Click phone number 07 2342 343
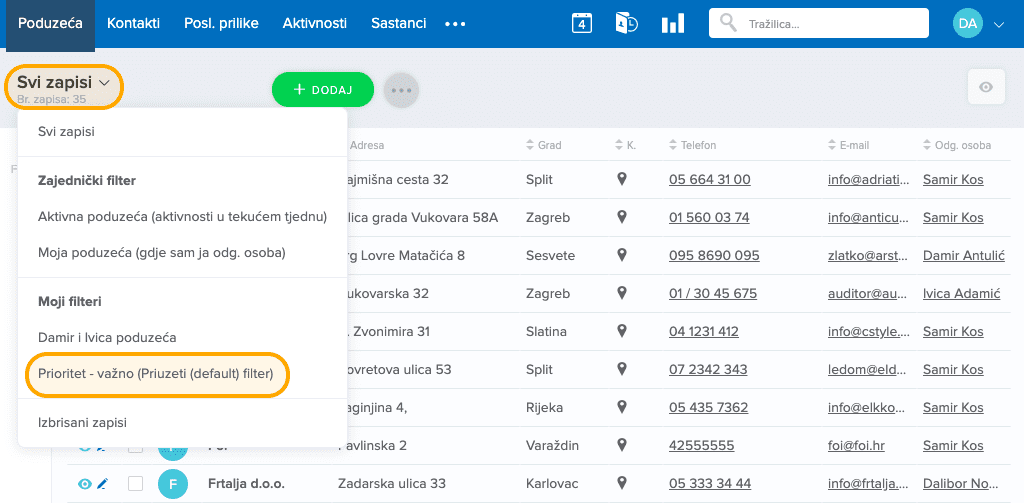This screenshot has width=1024, height=503. pyautogui.click(x=708, y=369)
